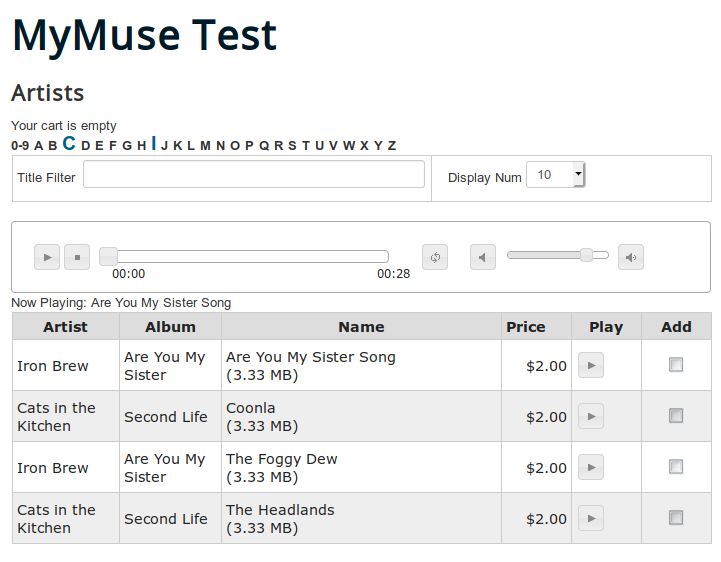Image resolution: width=721 pixels, height=562 pixels.
Task: Click the Album column header
Action: (x=170, y=327)
